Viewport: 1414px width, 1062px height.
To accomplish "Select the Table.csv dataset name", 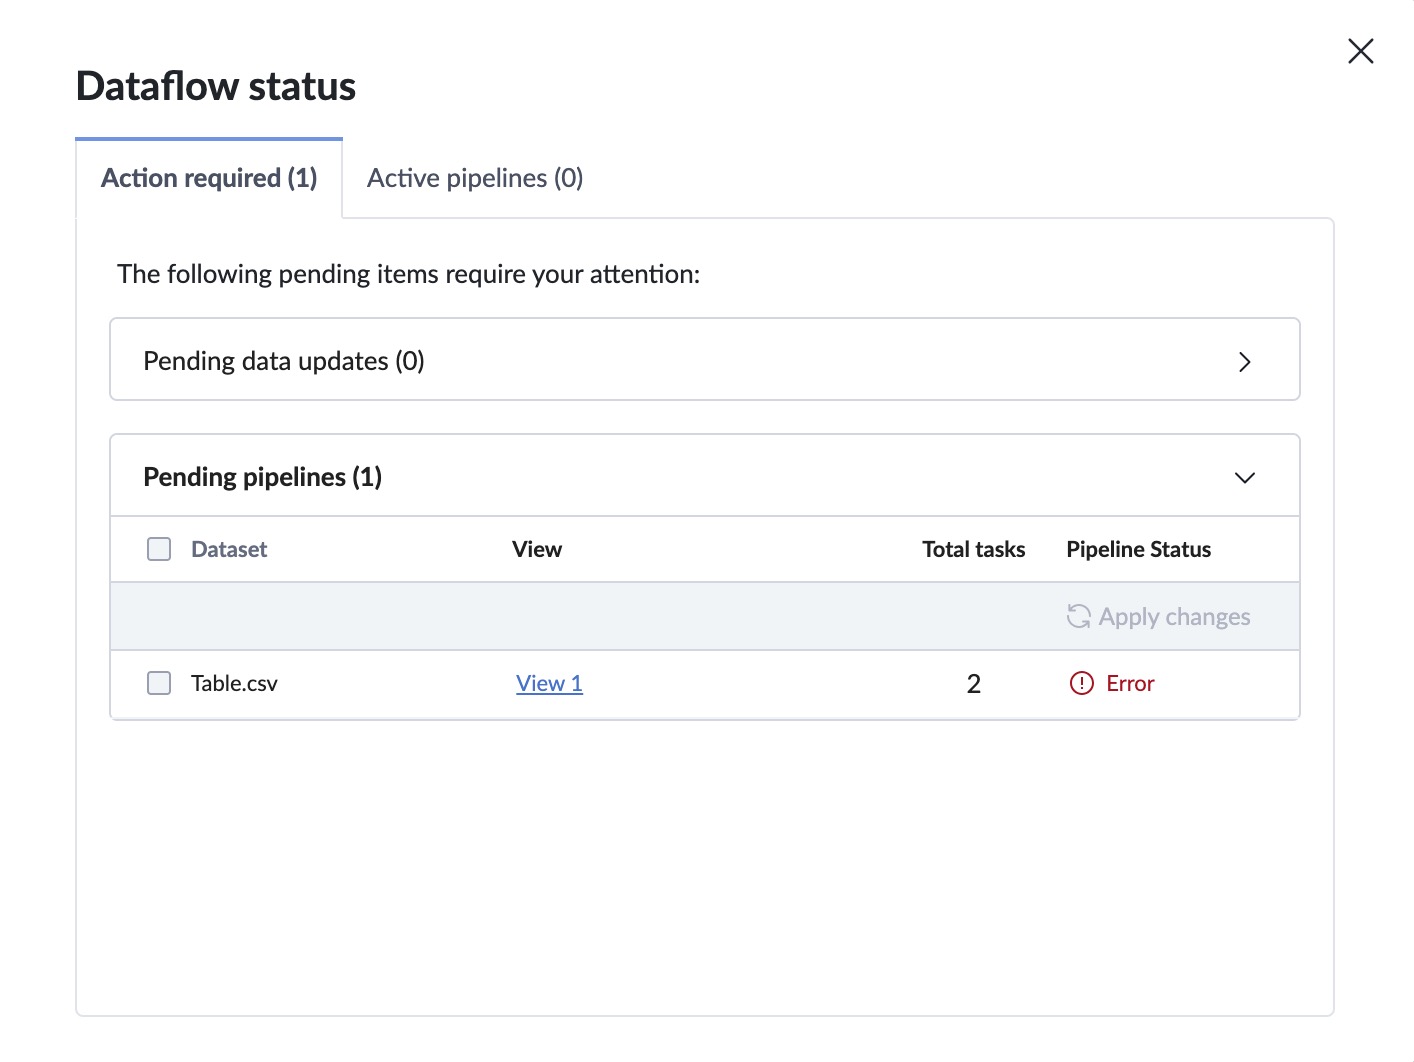I will 234,683.
